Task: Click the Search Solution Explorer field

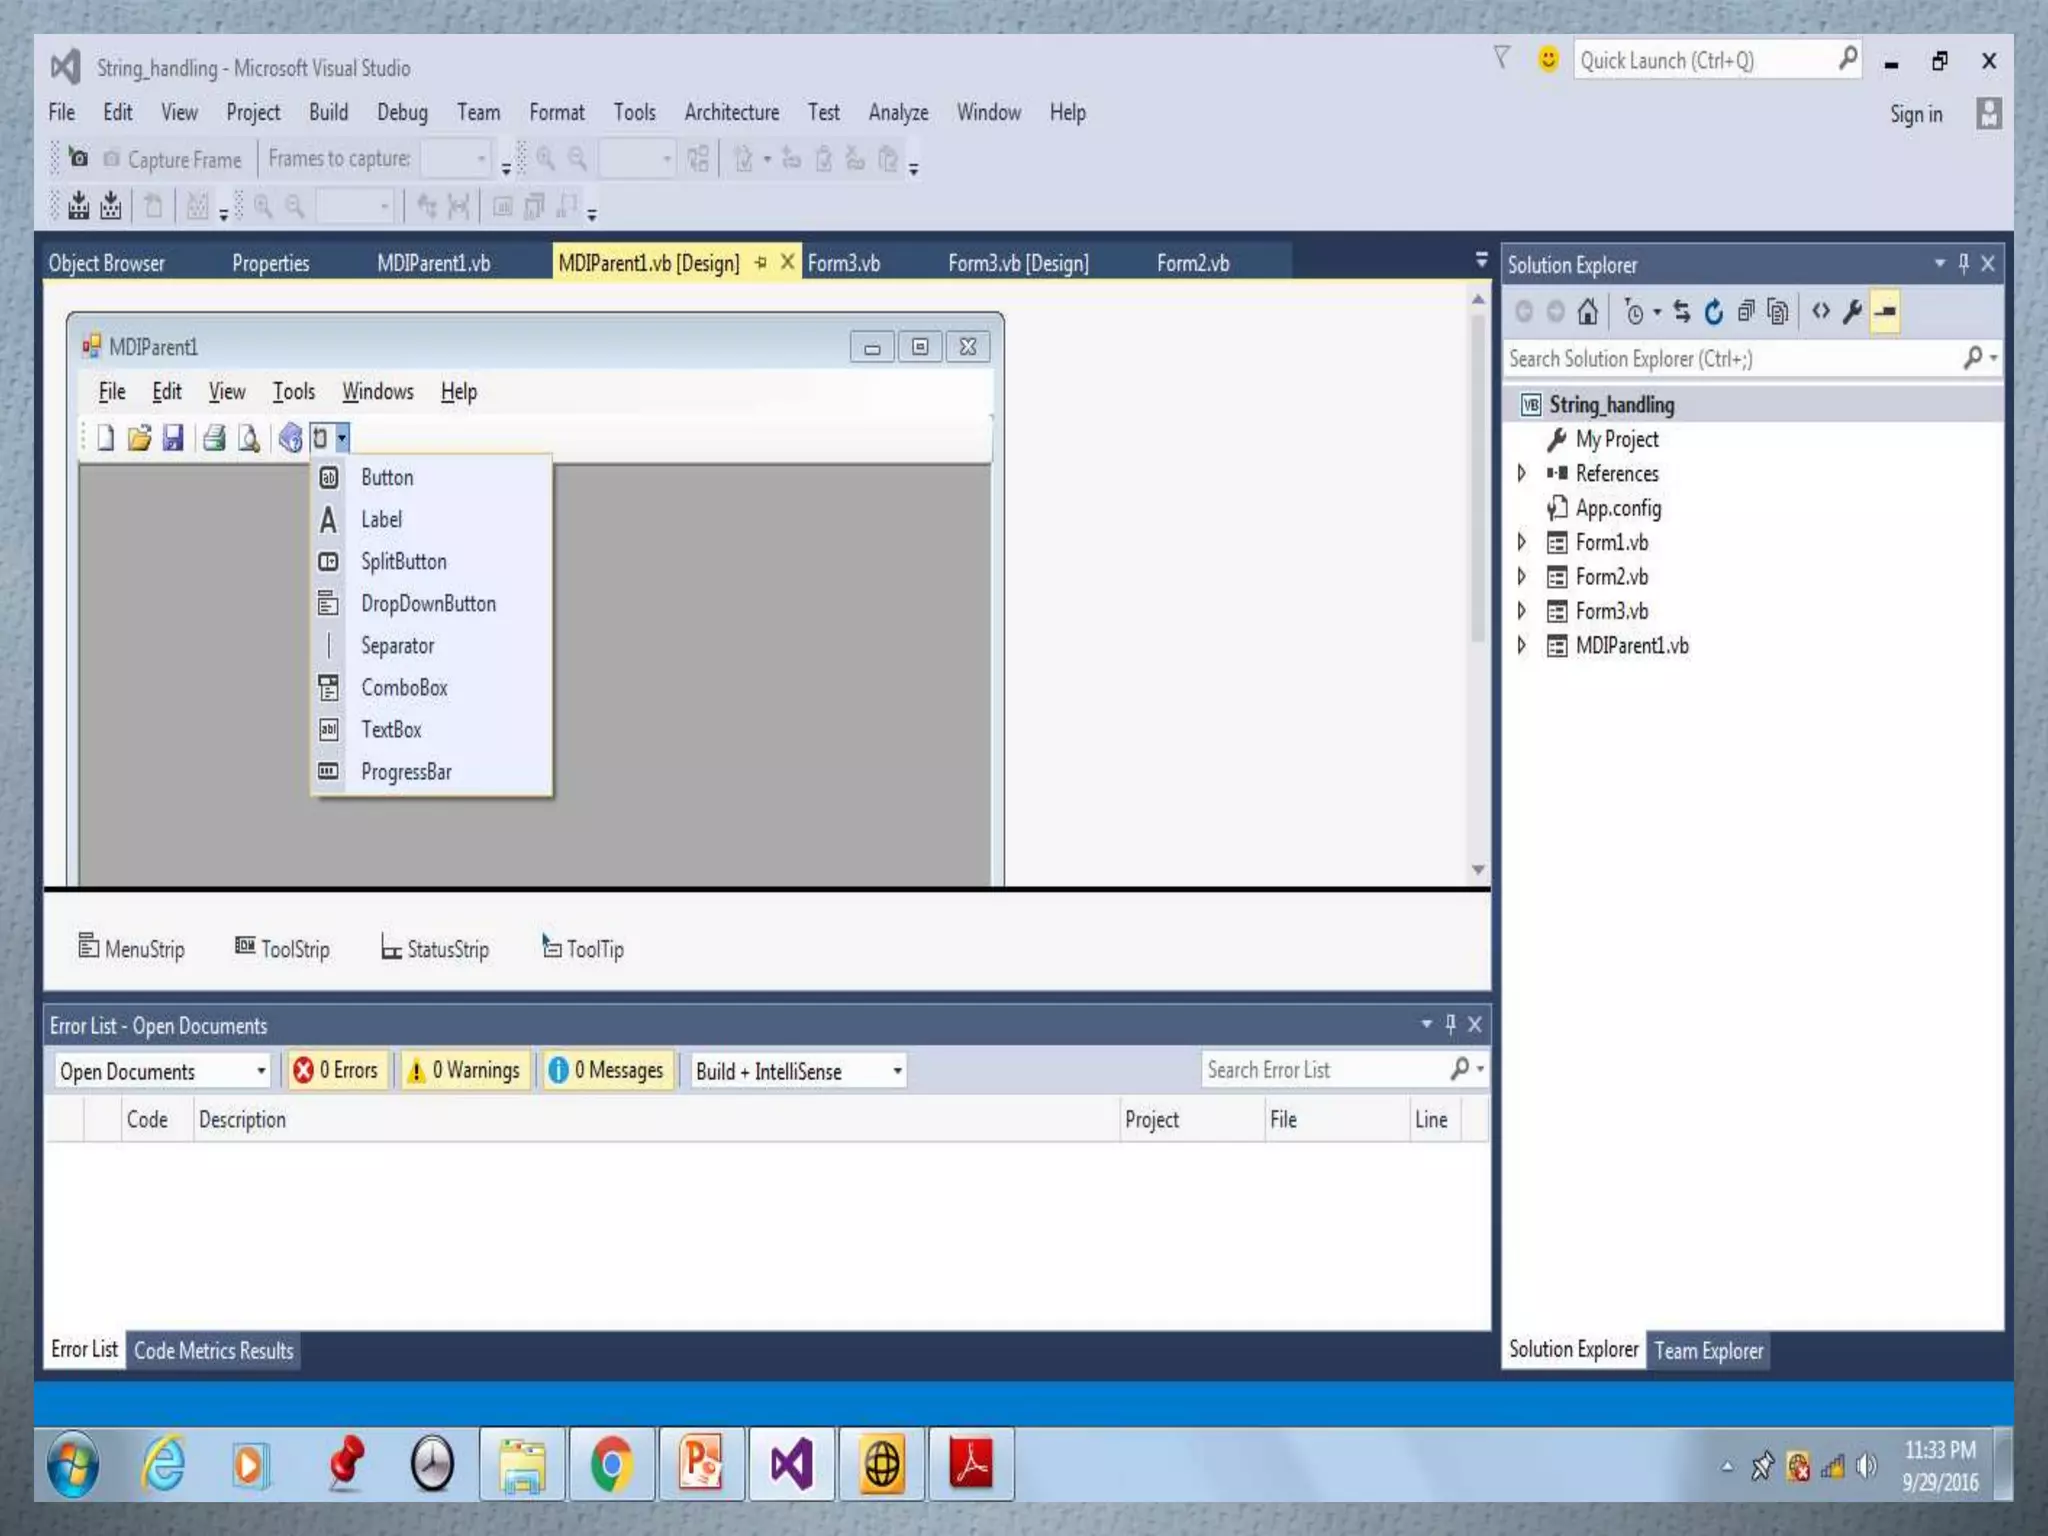Action: coord(1730,359)
